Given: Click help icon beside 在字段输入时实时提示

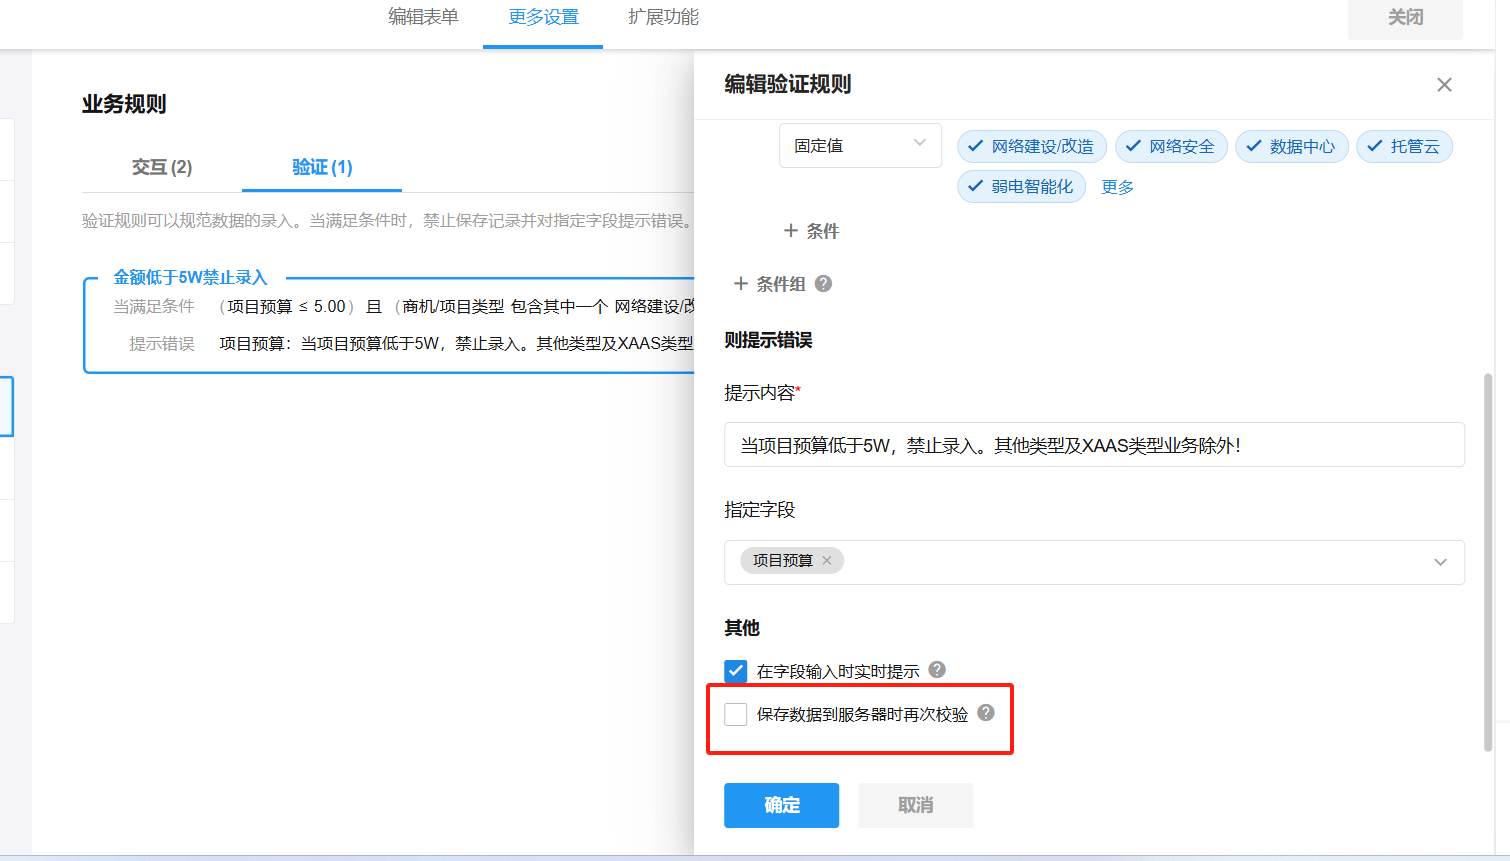Looking at the screenshot, I should click(937, 670).
